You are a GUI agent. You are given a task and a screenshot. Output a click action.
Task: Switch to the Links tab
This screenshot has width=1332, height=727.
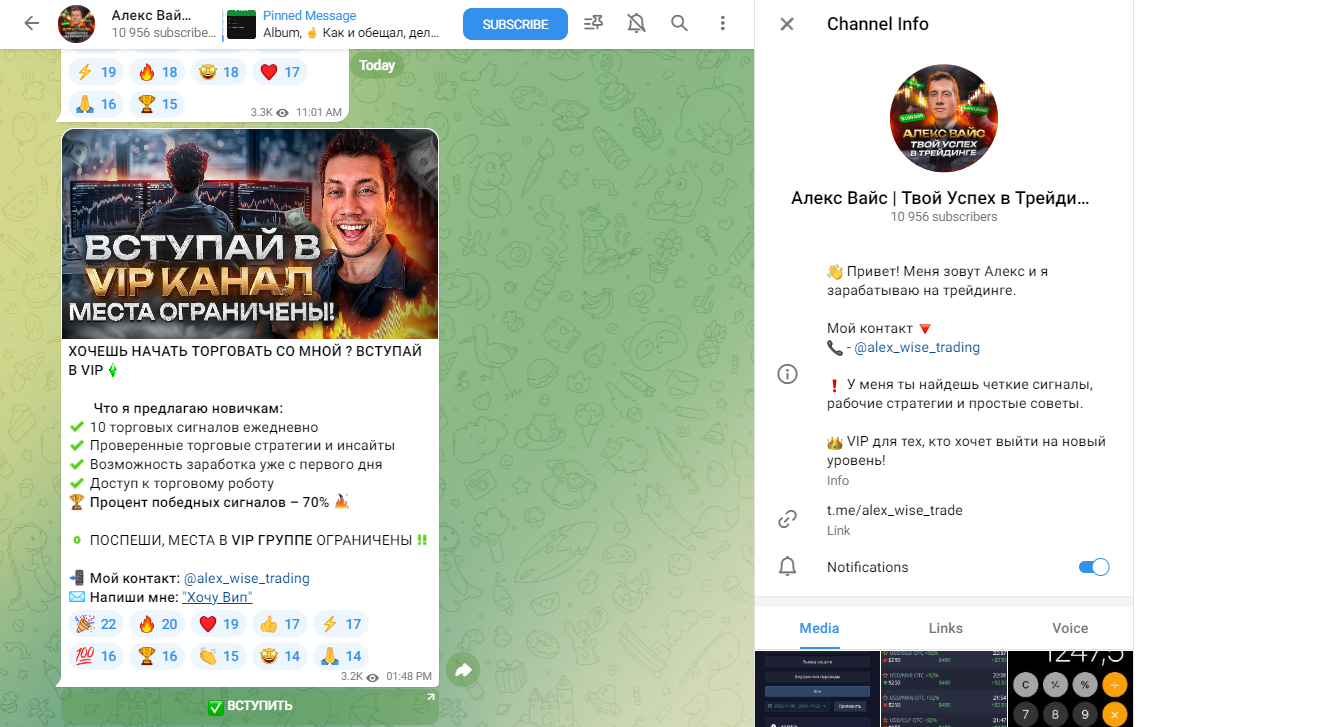945,628
